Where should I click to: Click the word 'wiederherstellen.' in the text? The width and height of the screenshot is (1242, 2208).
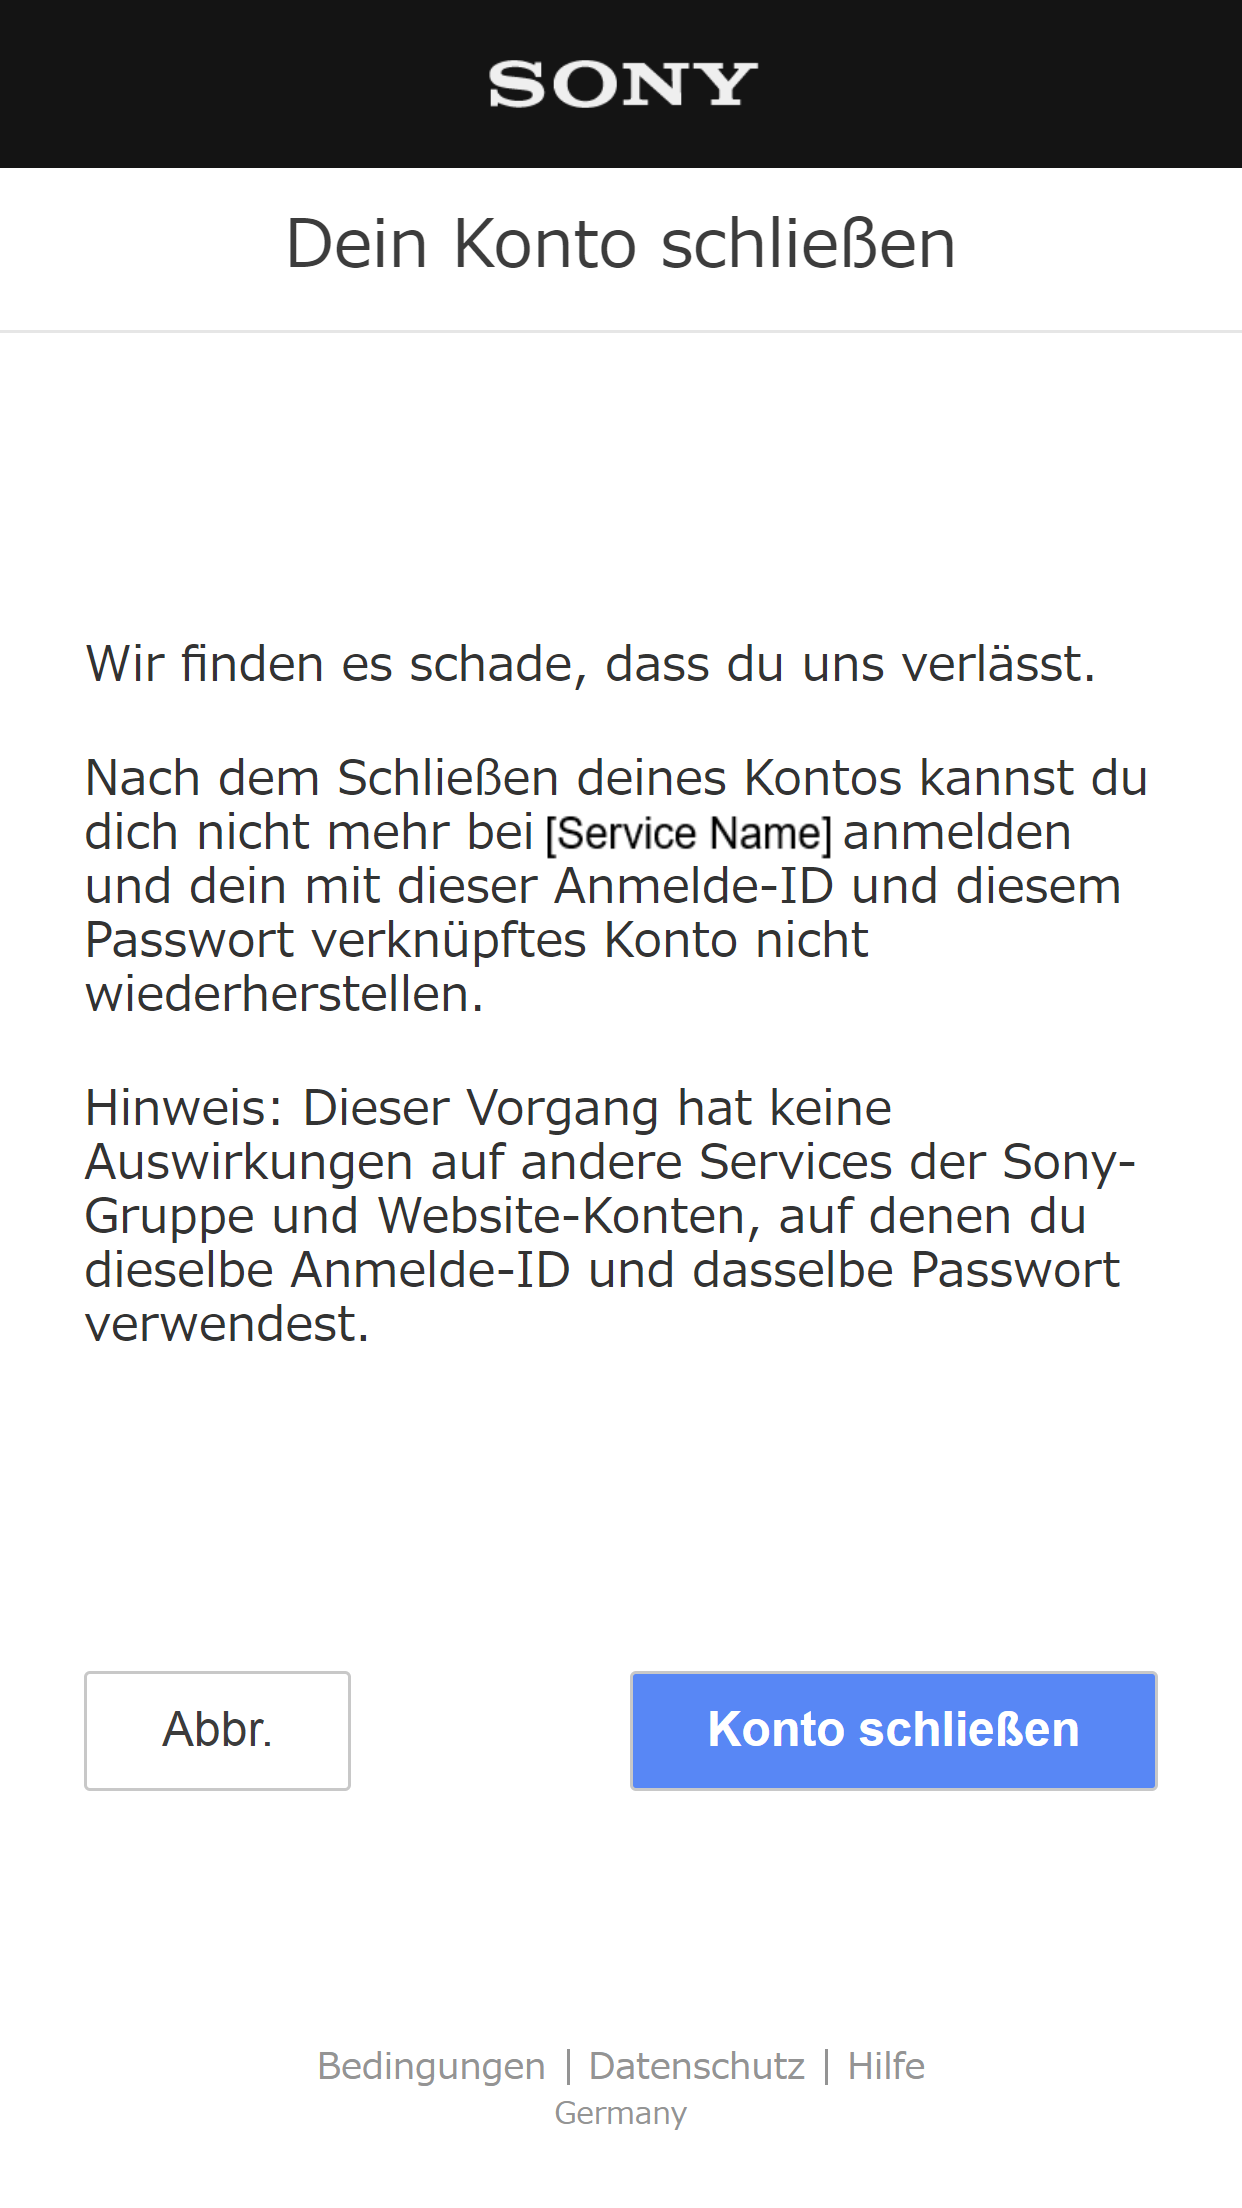[x=284, y=995]
